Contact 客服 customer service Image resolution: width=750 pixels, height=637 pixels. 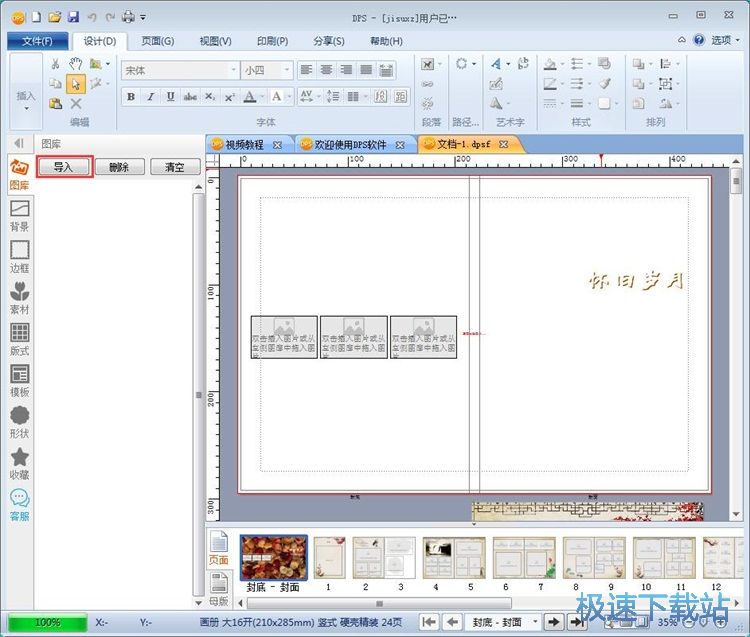click(19, 504)
